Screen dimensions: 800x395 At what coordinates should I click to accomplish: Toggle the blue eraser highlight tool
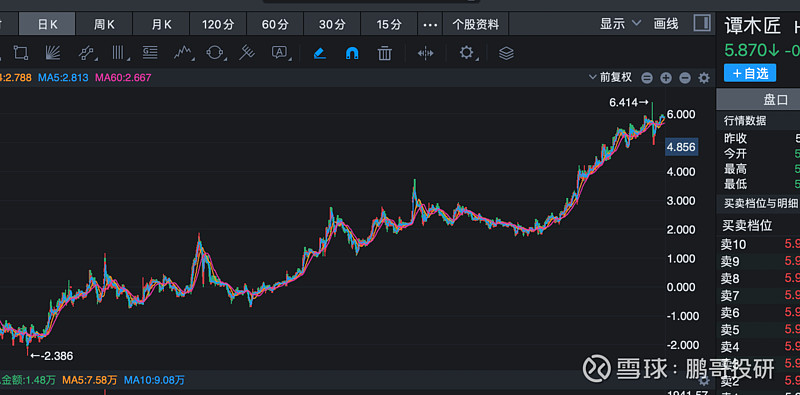(320, 53)
